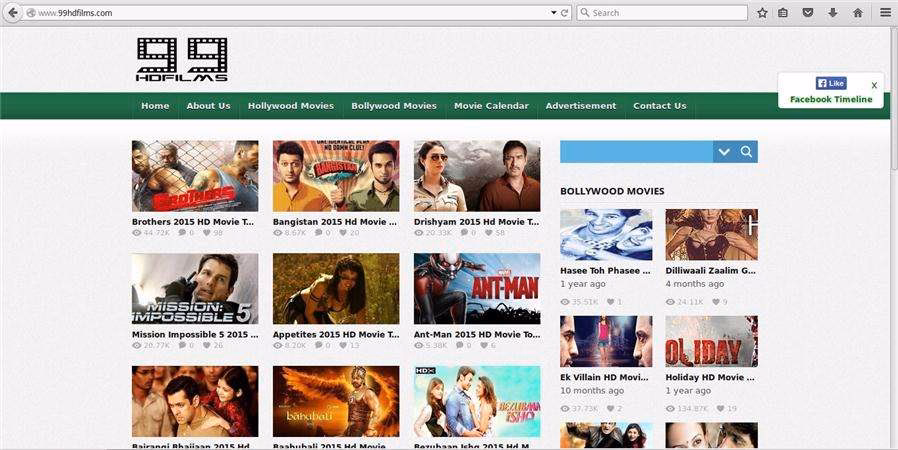898x450 pixels.
Task: Click the site search magnifier icon
Action: pyautogui.click(x=746, y=152)
